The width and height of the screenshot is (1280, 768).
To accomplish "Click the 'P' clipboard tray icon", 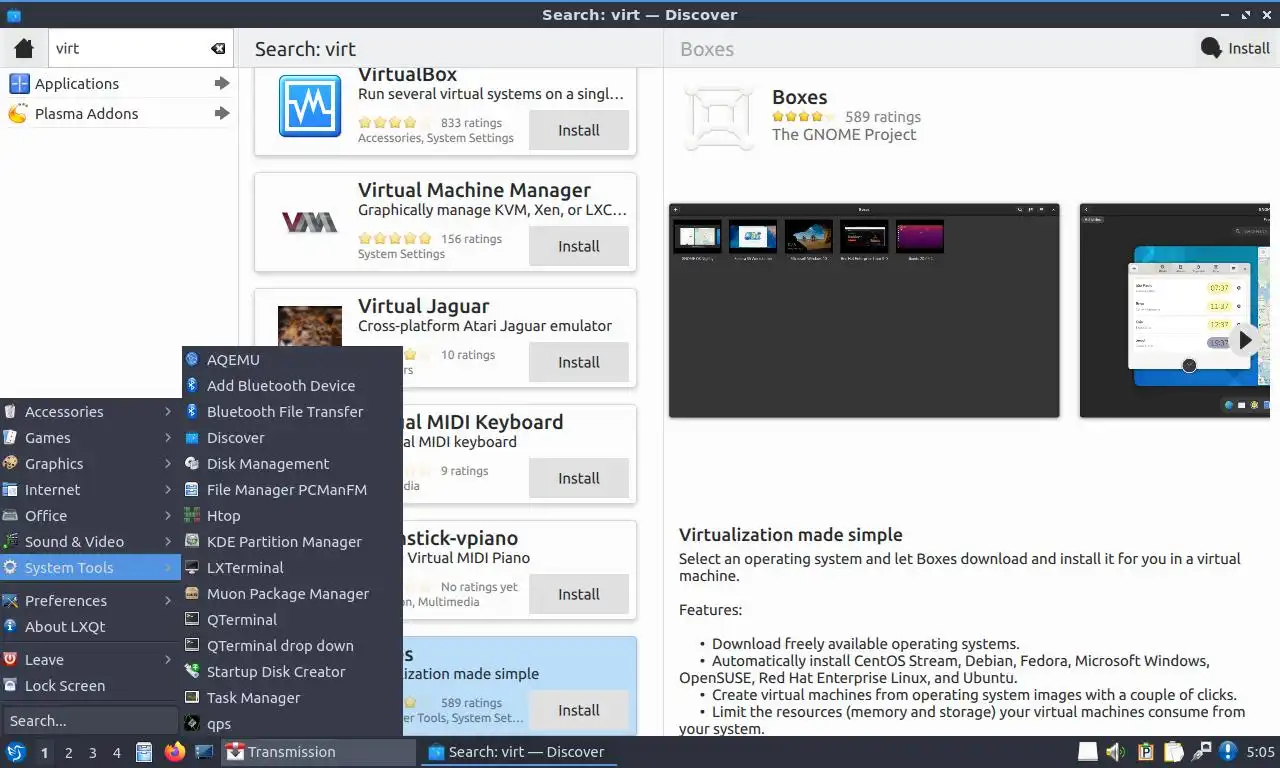I will 1146,752.
